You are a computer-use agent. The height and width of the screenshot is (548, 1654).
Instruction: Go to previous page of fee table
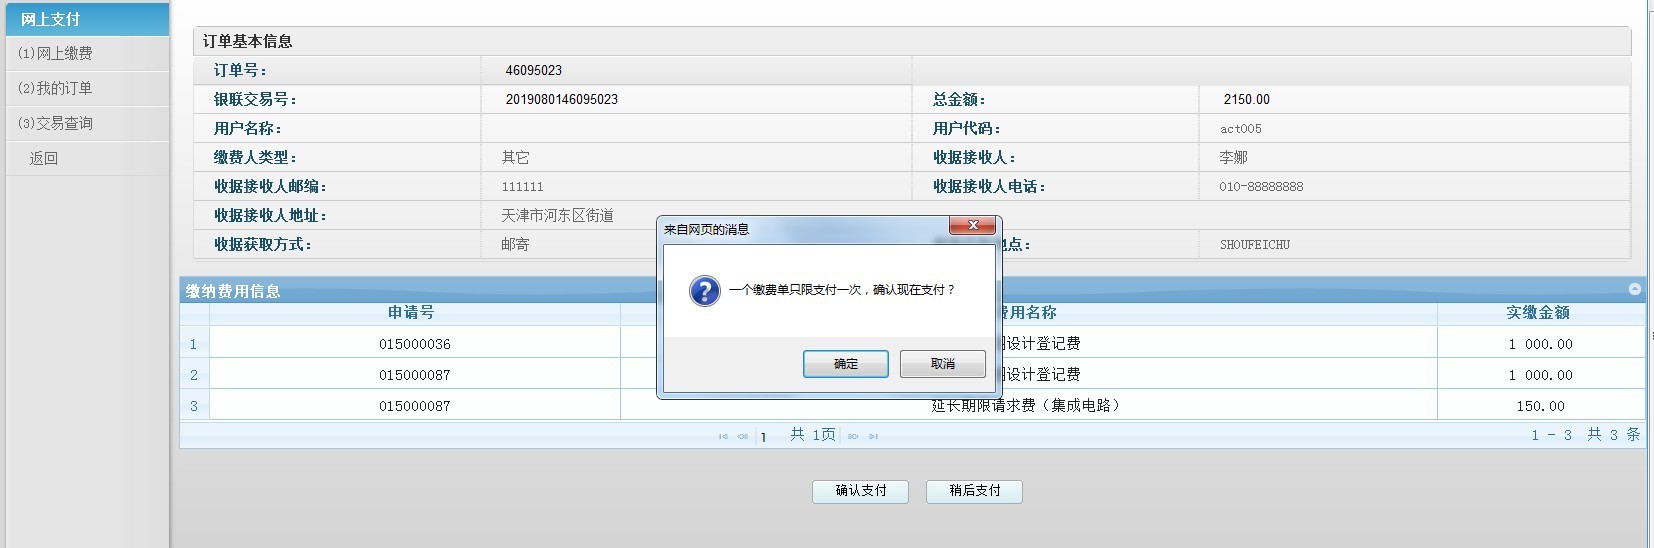click(743, 436)
